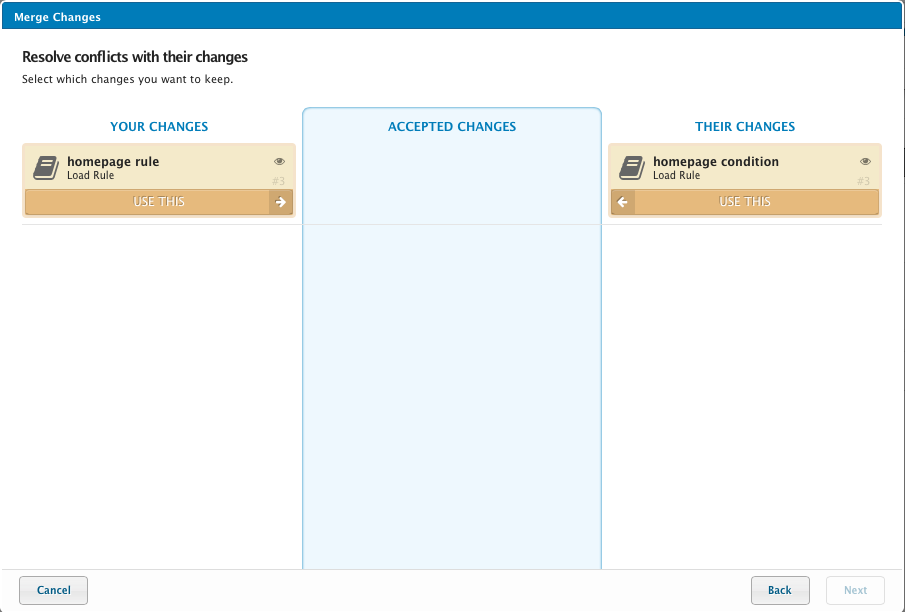Click left arrow on the homepage condition card
Screen dimensions: 905x612
pyautogui.click(x=623, y=202)
